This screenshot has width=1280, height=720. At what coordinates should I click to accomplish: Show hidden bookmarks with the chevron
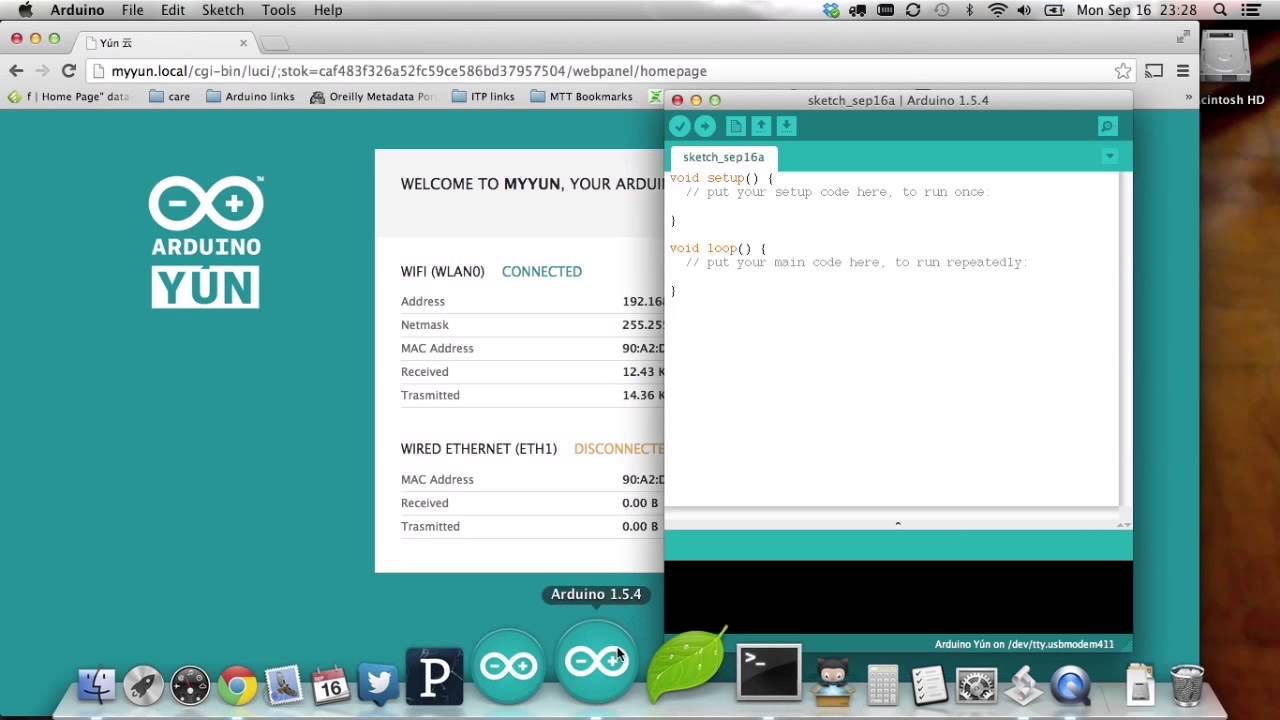click(x=1188, y=97)
